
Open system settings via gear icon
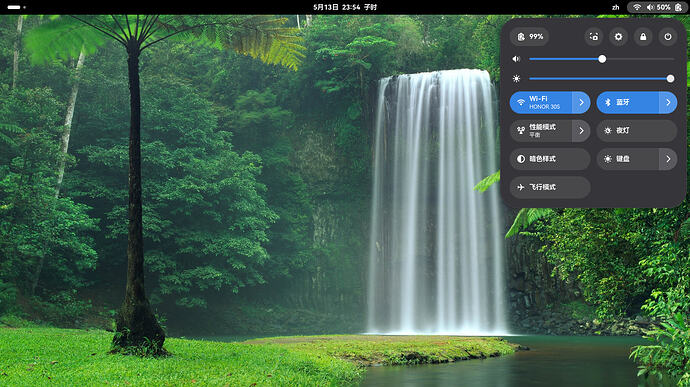tap(618, 37)
